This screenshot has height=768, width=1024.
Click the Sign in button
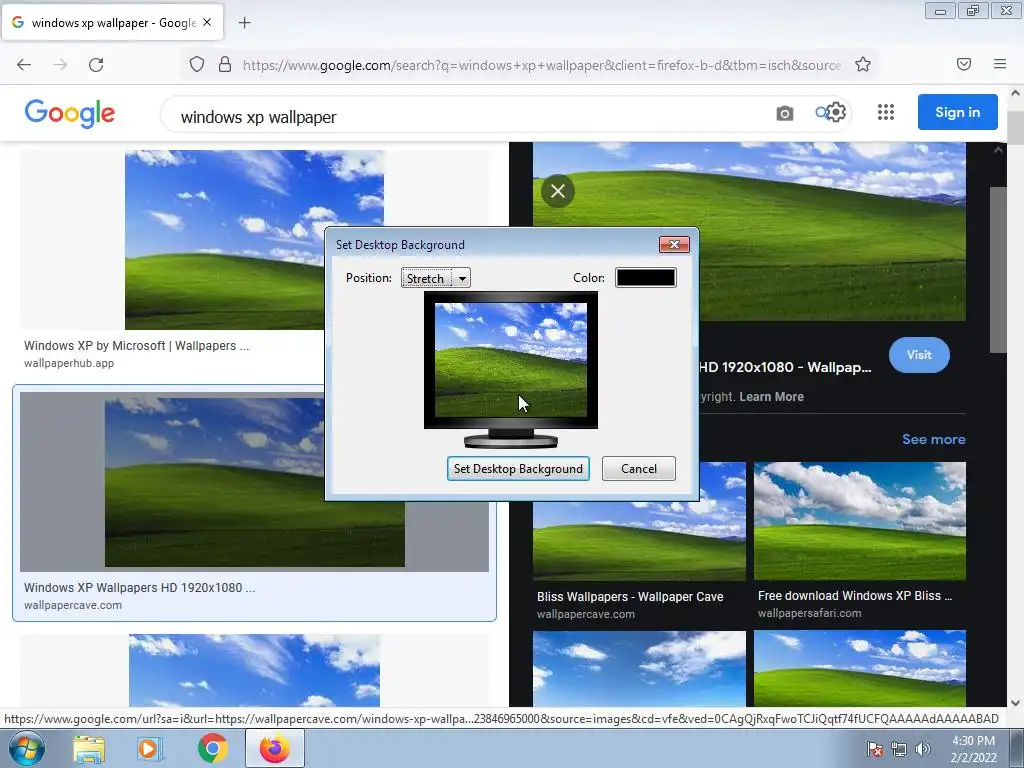957,112
